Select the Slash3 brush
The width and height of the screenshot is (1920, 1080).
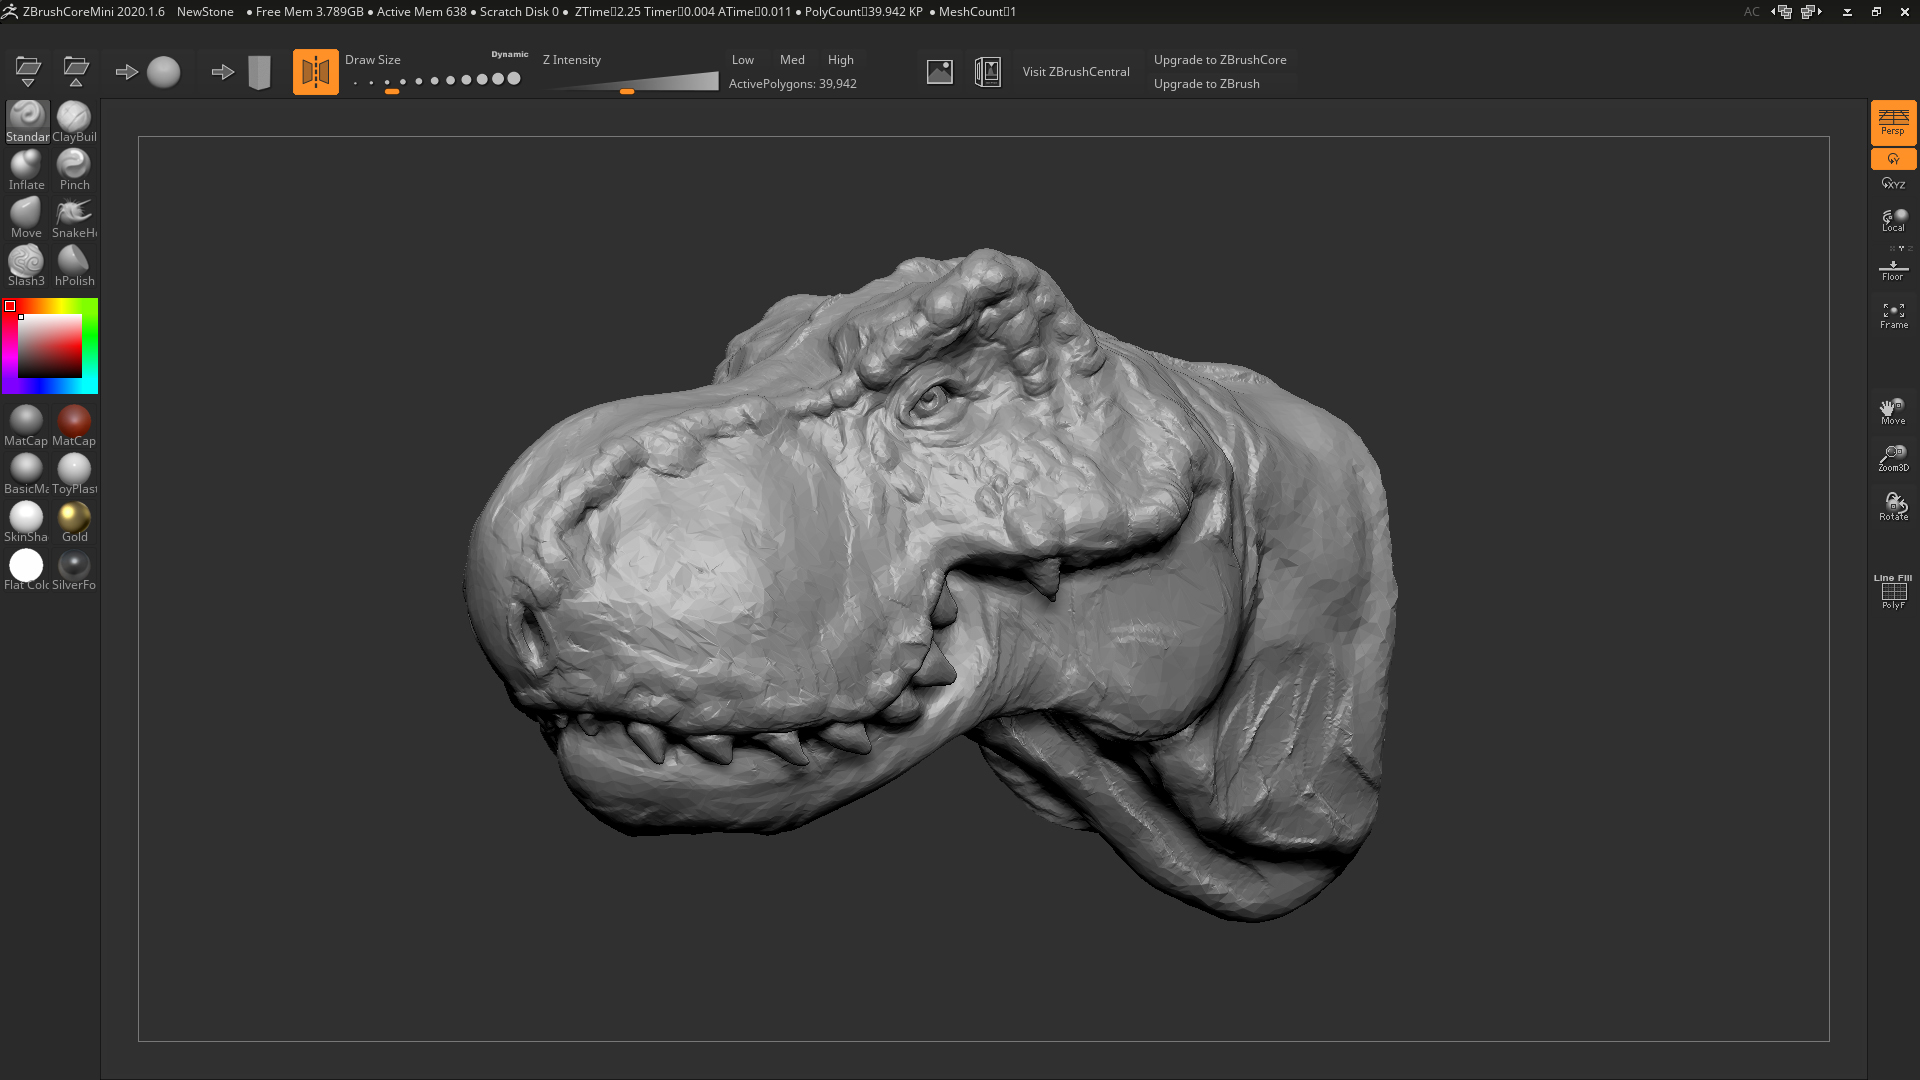coord(27,266)
